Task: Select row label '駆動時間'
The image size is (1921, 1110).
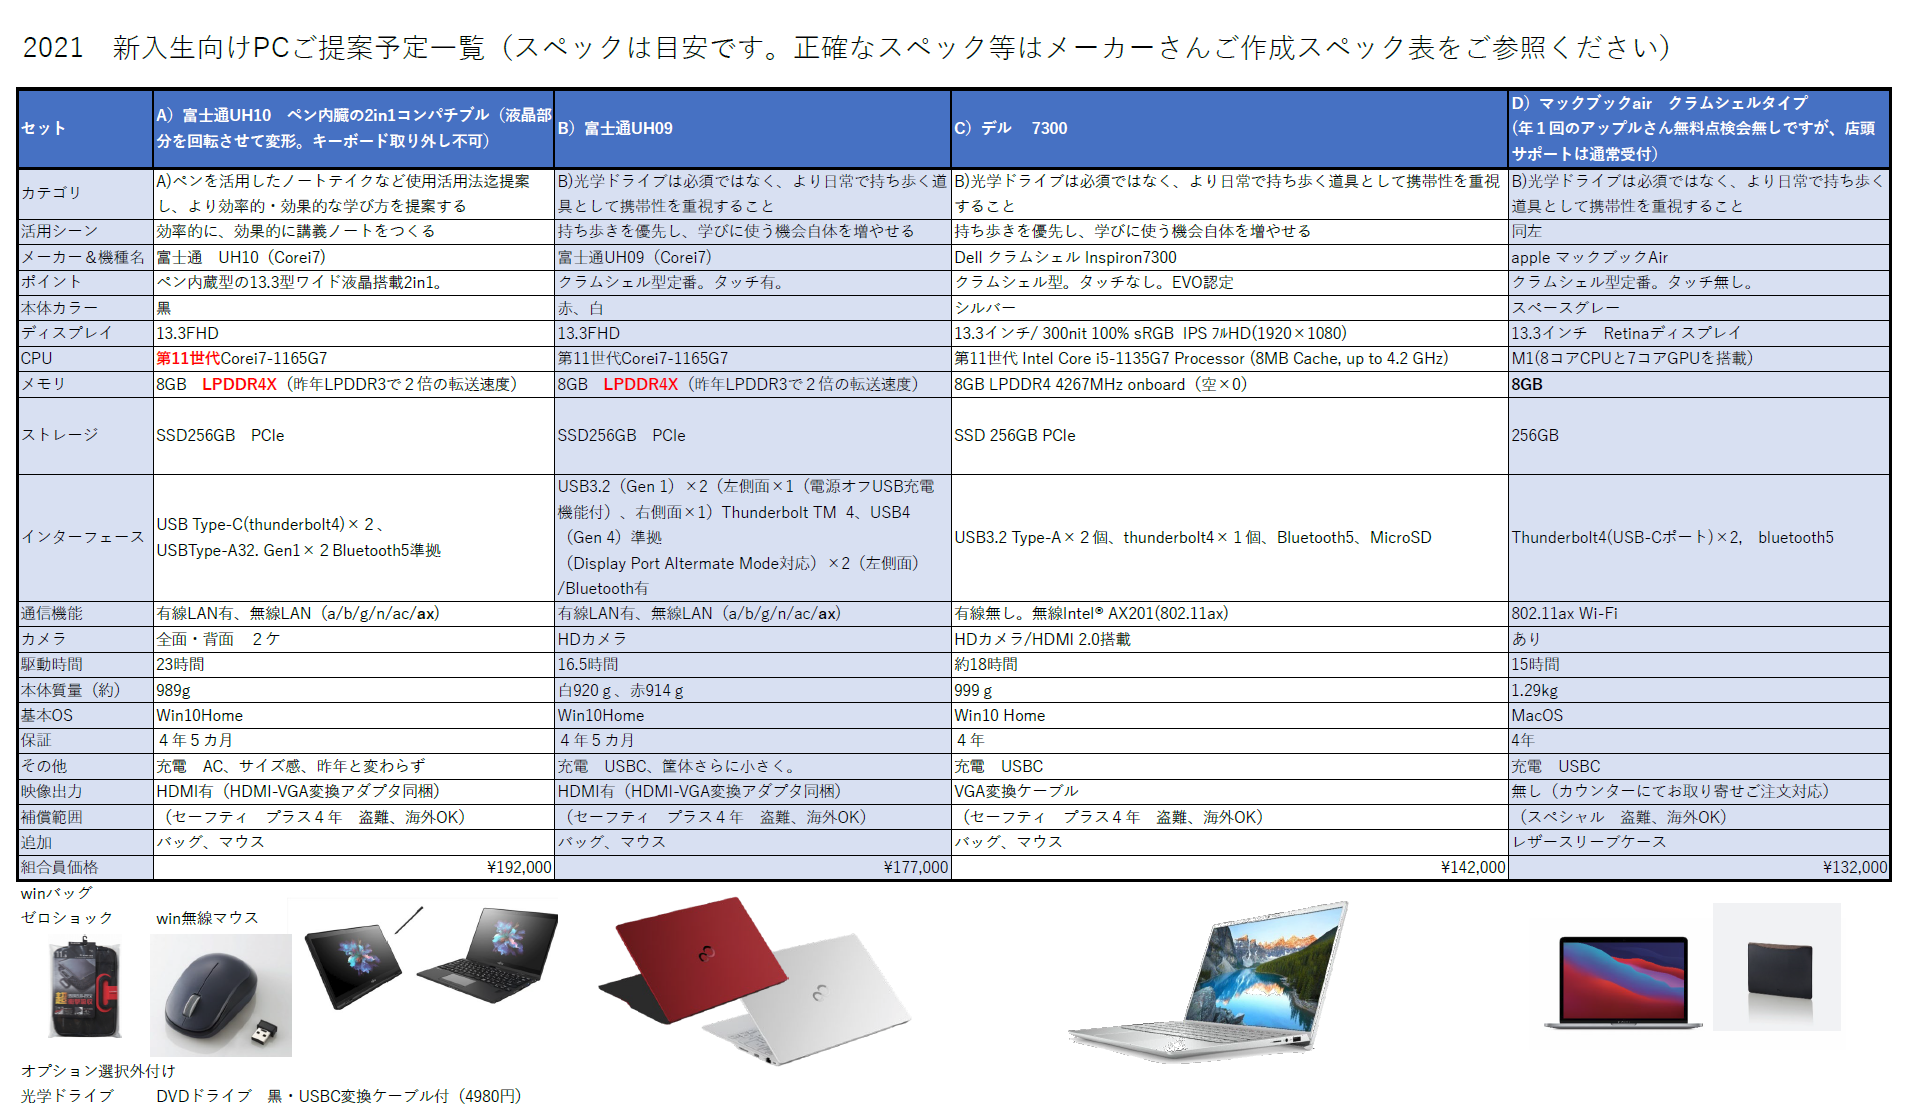Action: [85, 664]
